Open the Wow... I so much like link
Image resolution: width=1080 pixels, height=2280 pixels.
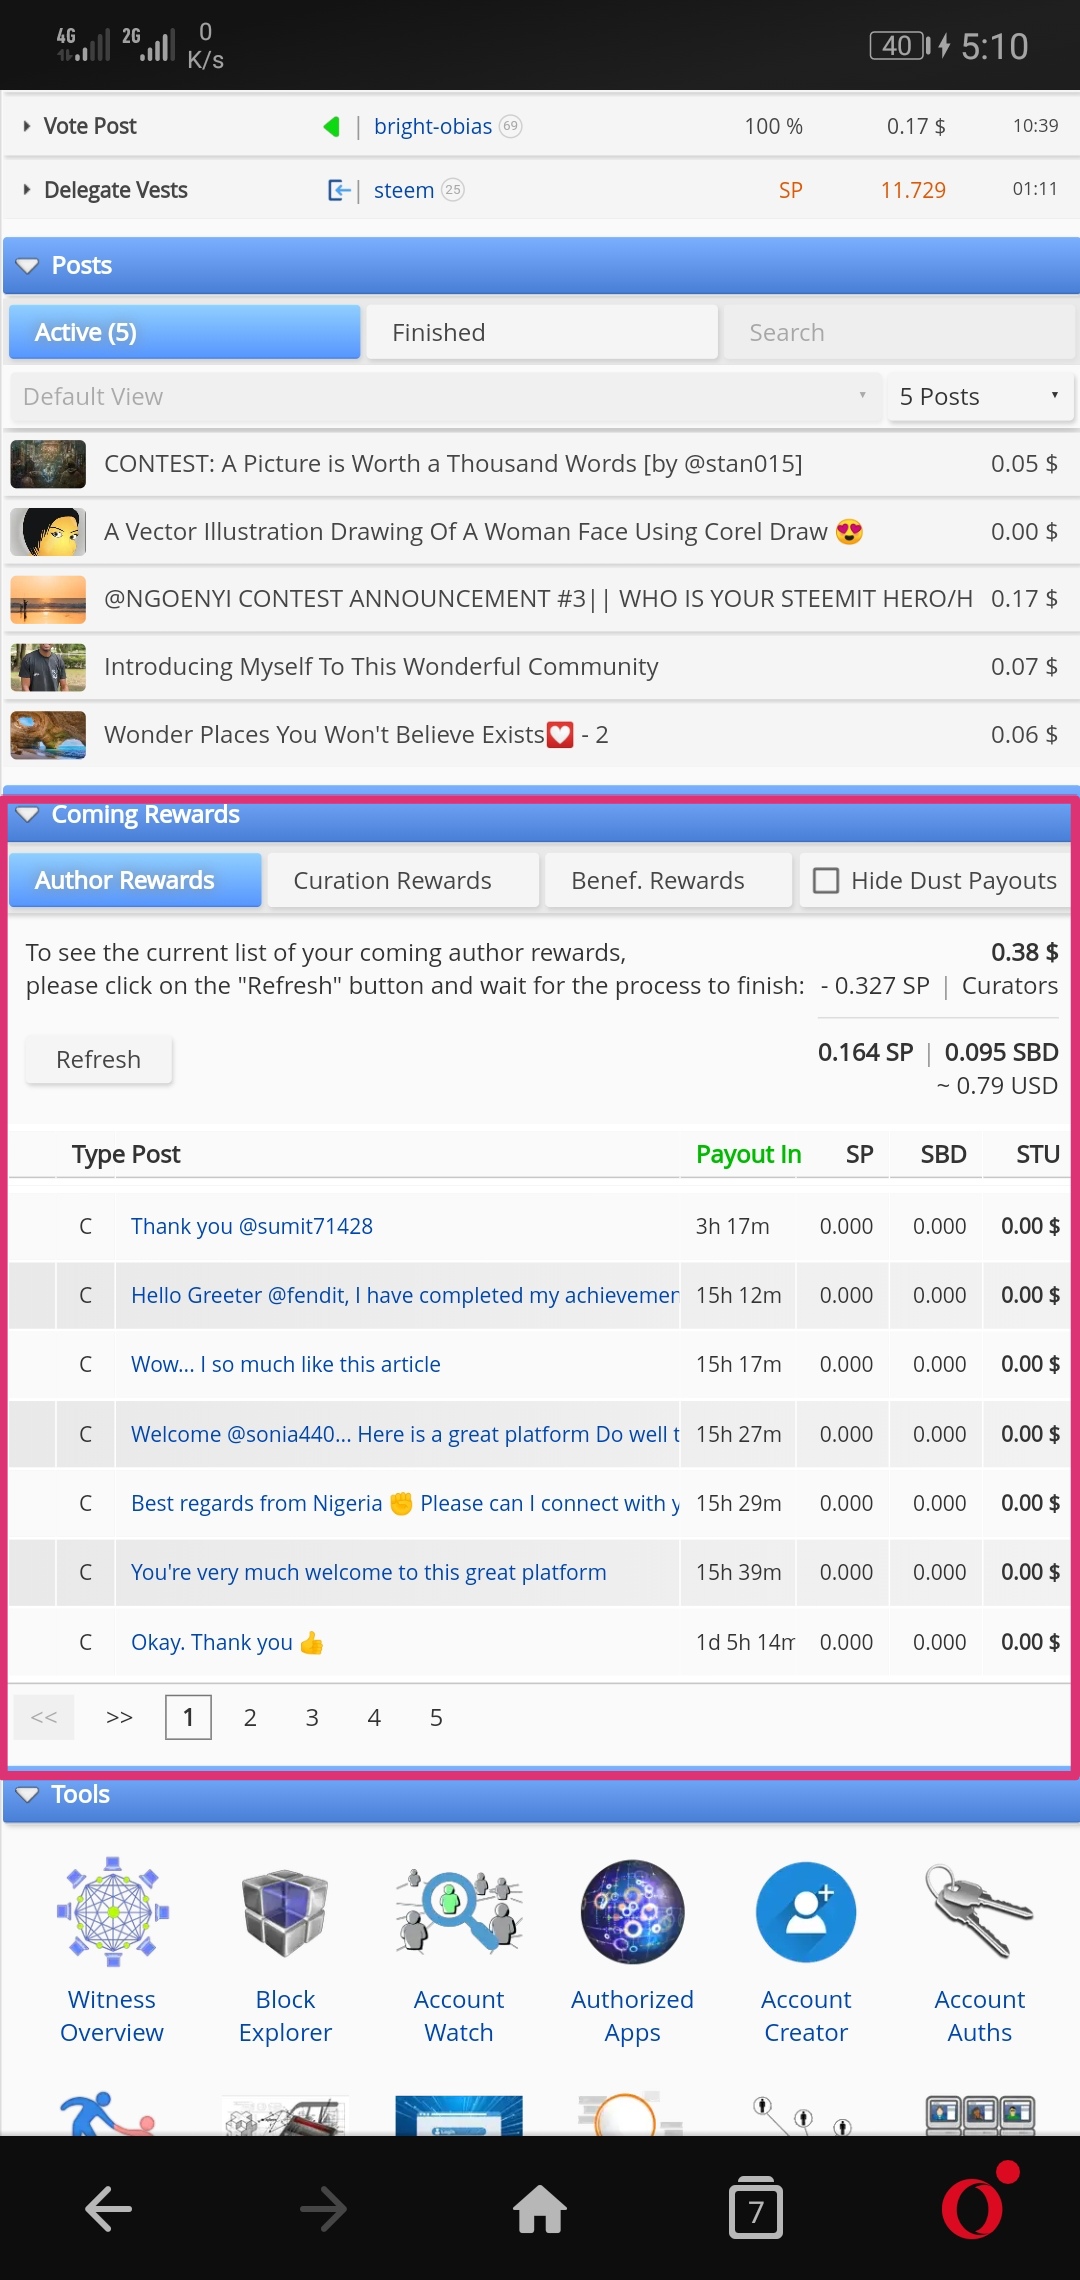(x=286, y=1365)
